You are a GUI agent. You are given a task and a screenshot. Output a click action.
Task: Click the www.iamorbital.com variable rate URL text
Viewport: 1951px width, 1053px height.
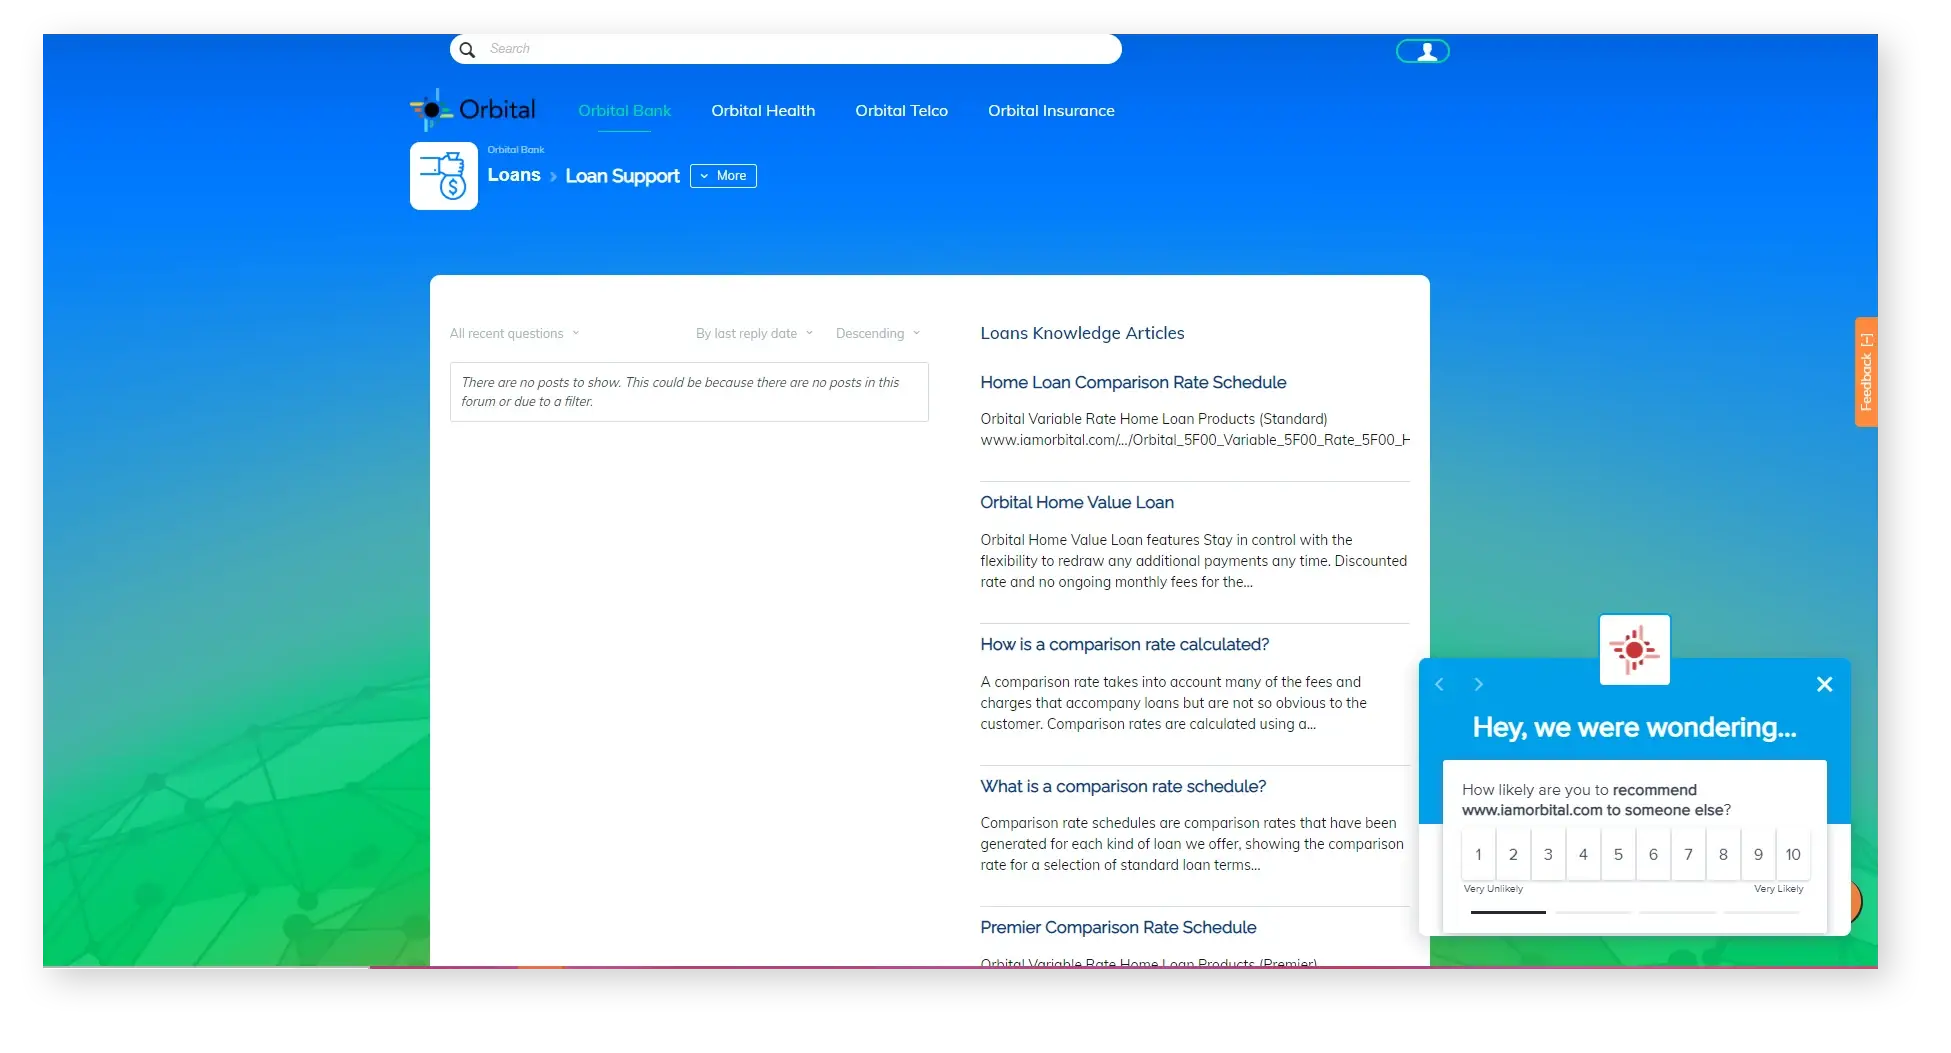point(1195,440)
